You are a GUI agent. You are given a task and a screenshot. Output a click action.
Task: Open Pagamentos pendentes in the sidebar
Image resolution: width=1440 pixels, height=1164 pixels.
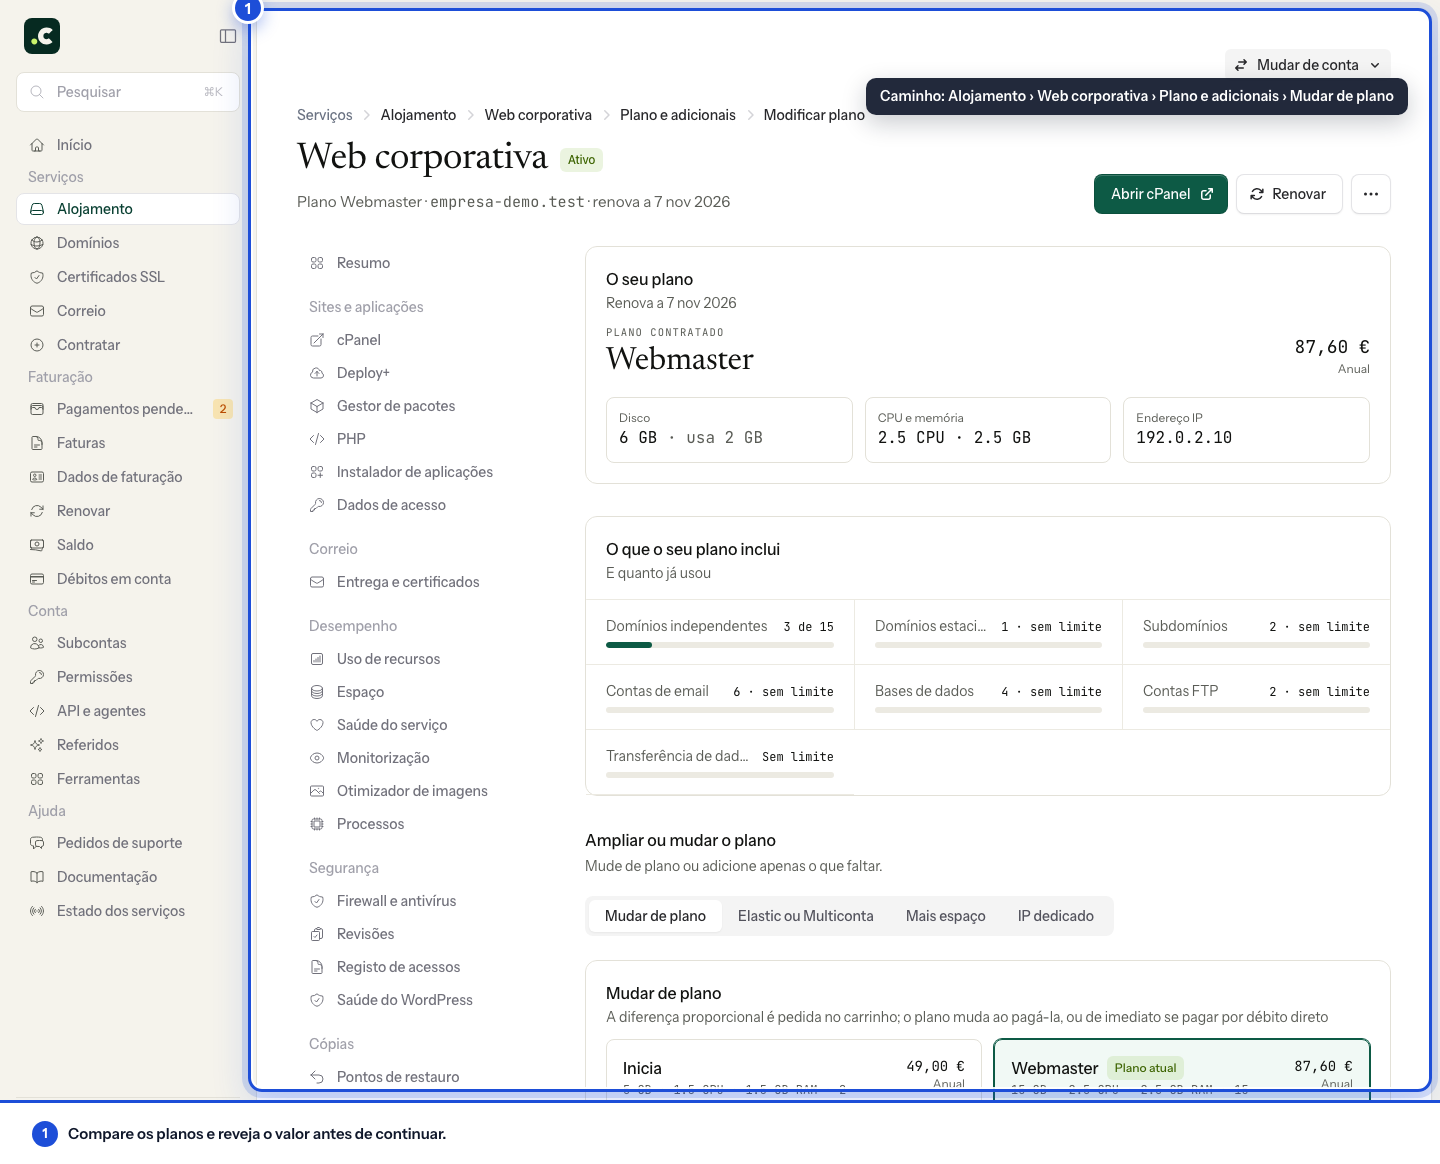(128, 409)
